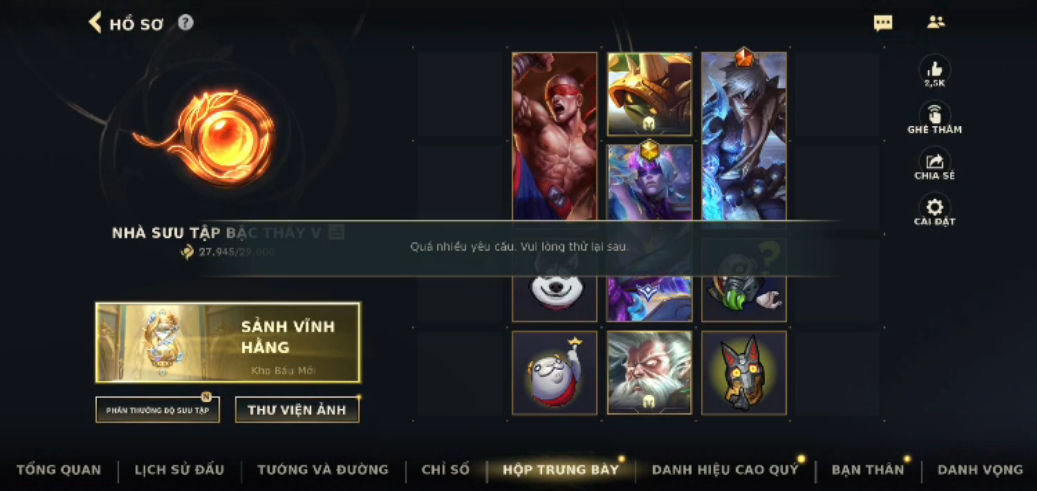Select the blindfolded fighter skin showcase card
This screenshot has height=491, width=1037.
tap(554, 137)
